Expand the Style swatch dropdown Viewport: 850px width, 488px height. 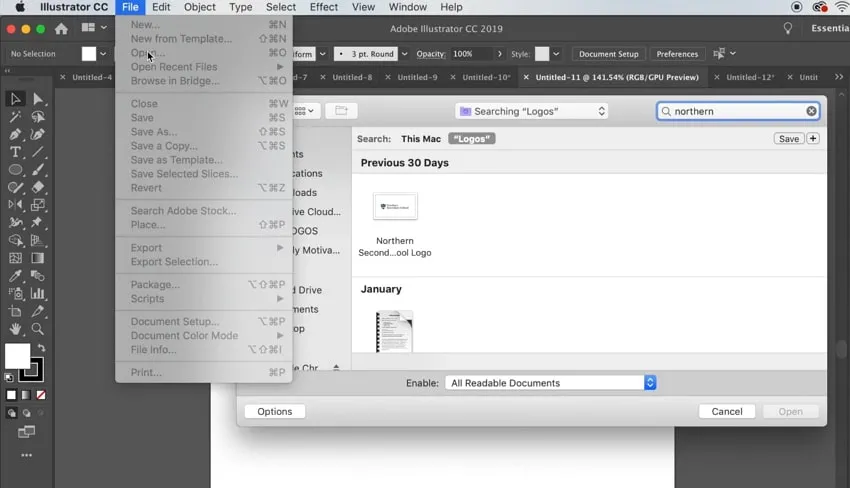tap(556, 54)
